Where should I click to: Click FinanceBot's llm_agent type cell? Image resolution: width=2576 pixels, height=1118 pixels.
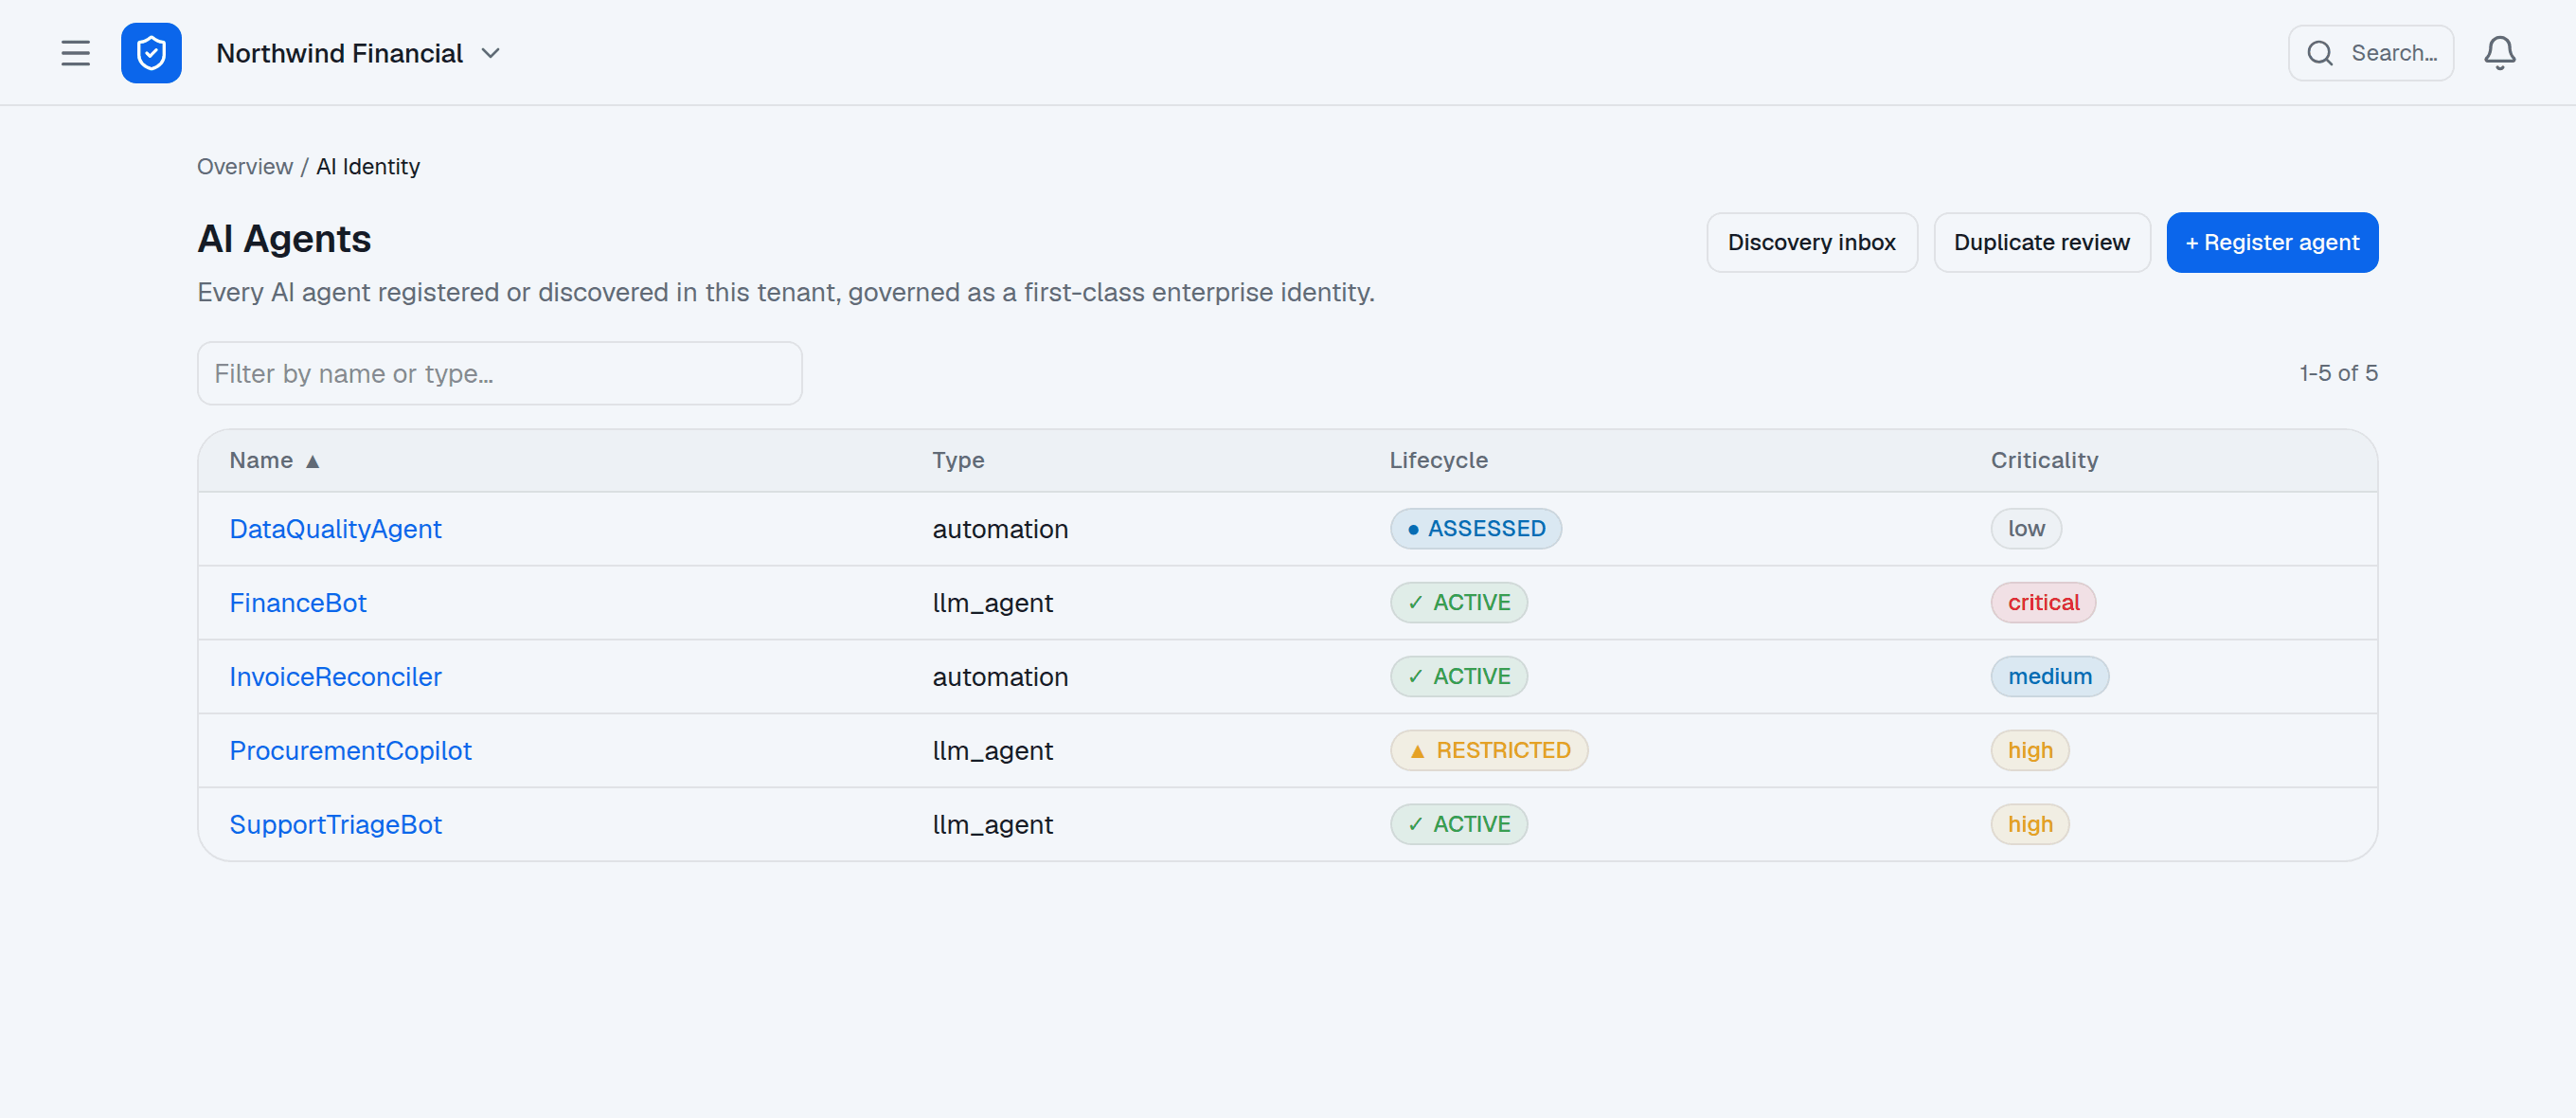pos(992,603)
